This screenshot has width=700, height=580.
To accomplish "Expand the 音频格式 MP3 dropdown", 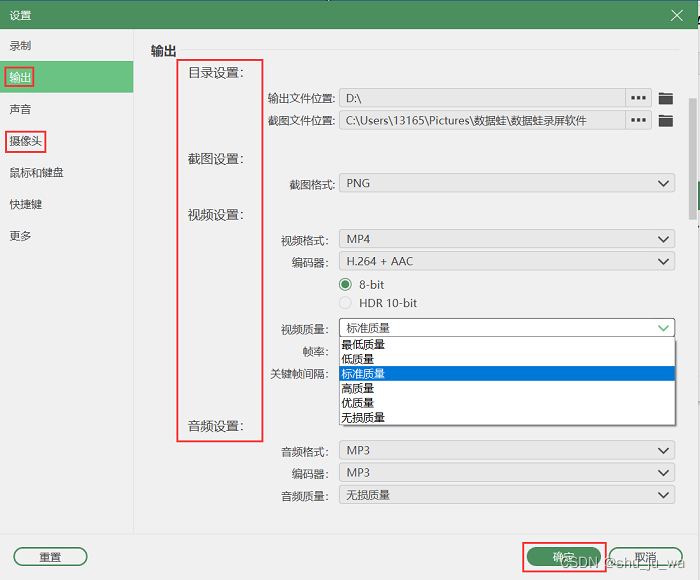I will coord(507,450).
